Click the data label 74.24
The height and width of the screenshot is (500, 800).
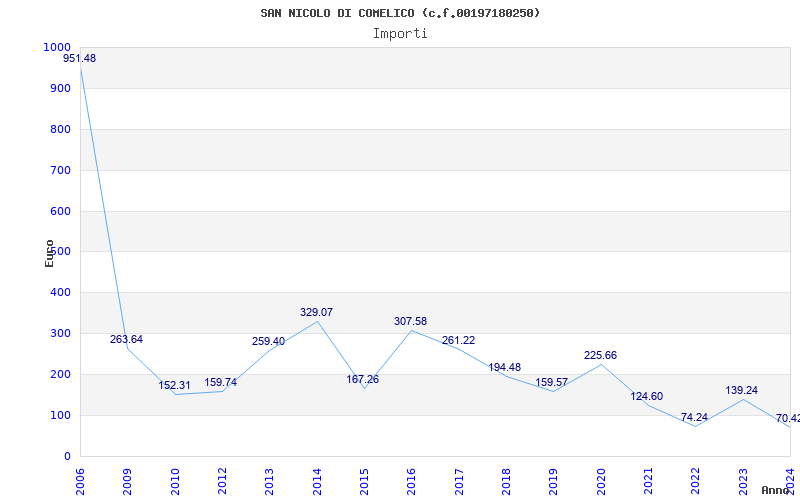click(694, 417)
